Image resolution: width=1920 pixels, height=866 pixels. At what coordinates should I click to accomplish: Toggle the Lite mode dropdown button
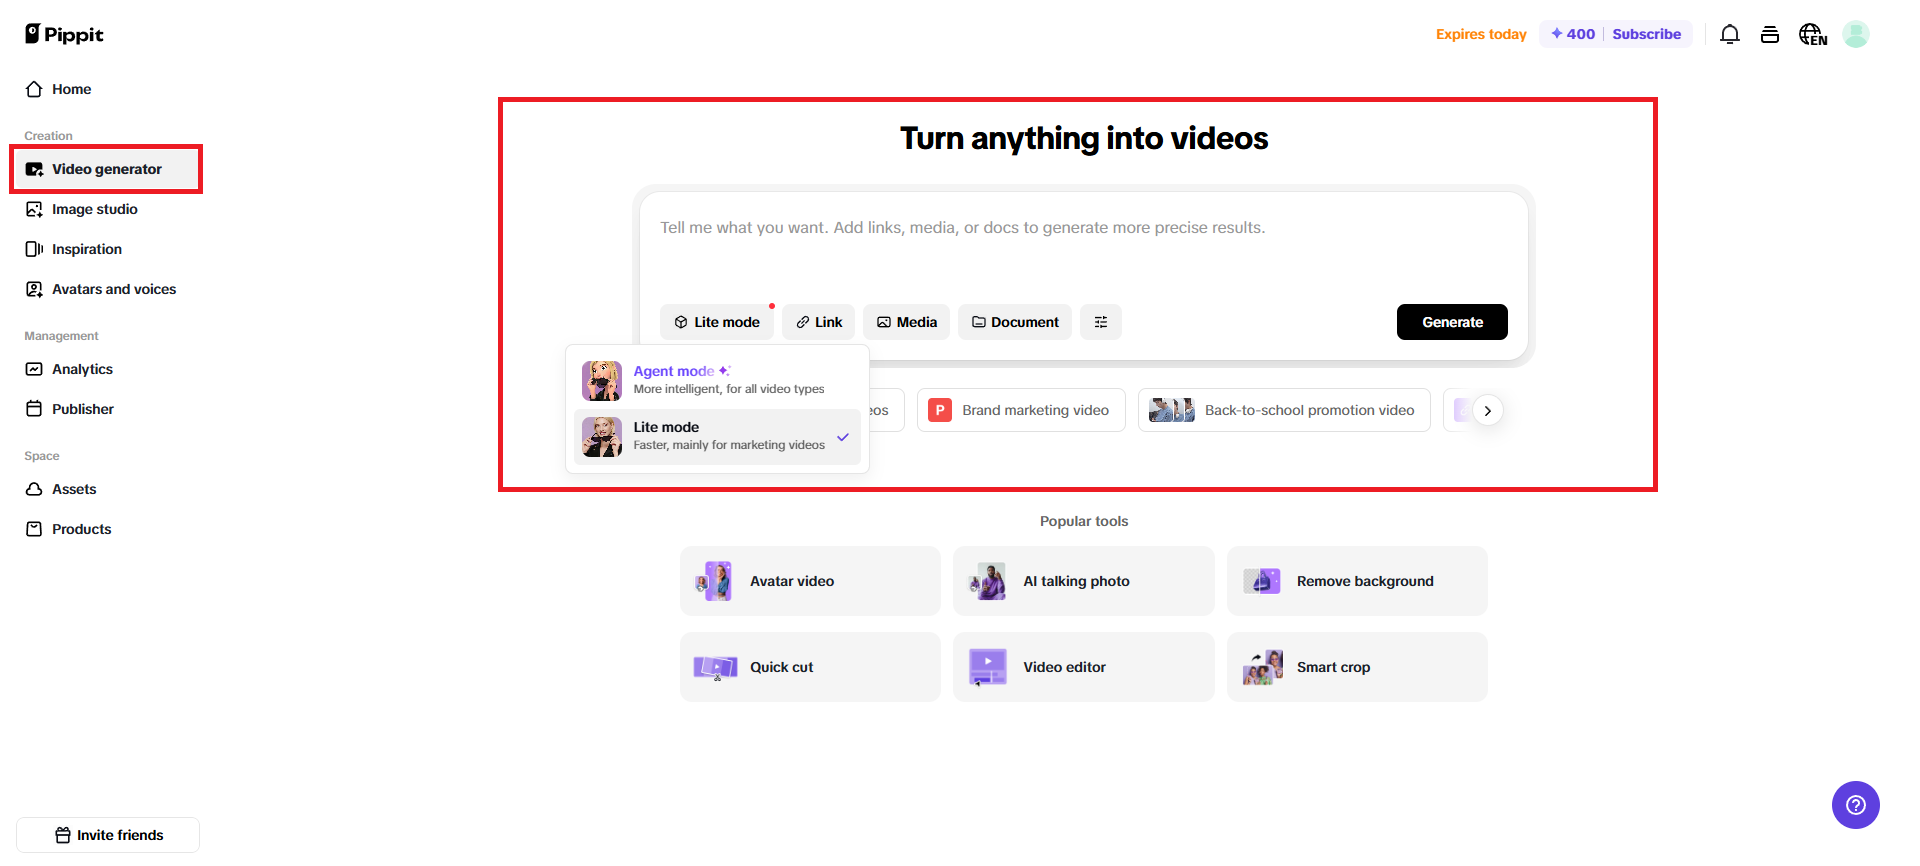[716, 322]
